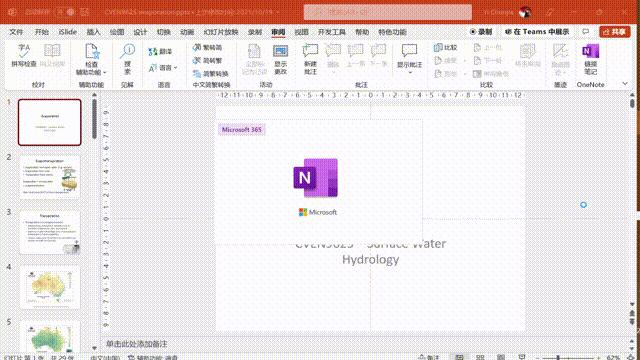Click the Microsoft 365 badge on splash
The image size is (640, 360).
[242, 129]
